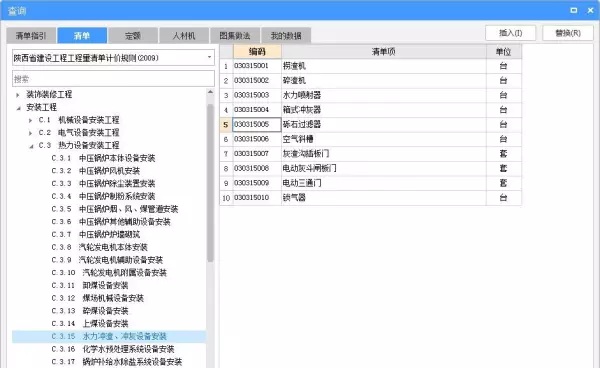600x368 pixels.
Task: Select code cell 030315008
Action: point(257,168)
